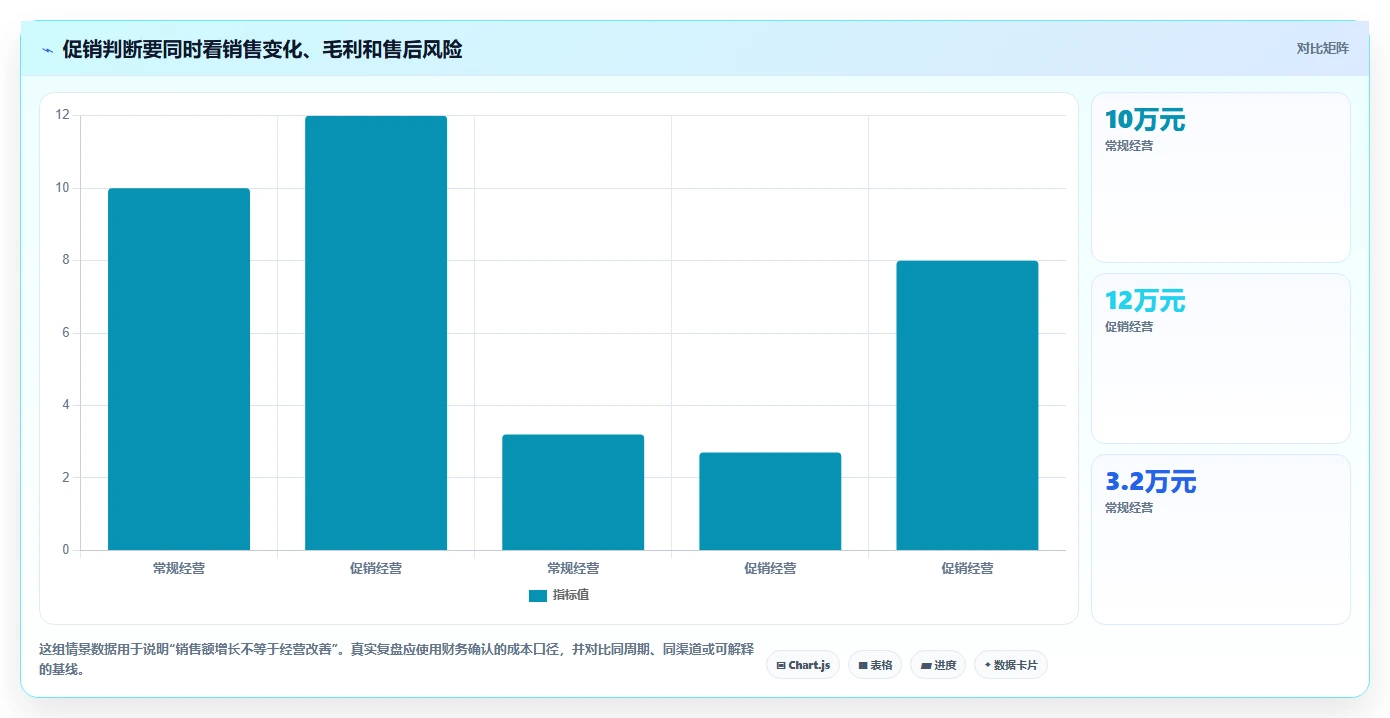This screenshot has width=1390, height=718.
Task: Click the 3.2万元 value text
Action: tap(1151, 482)
